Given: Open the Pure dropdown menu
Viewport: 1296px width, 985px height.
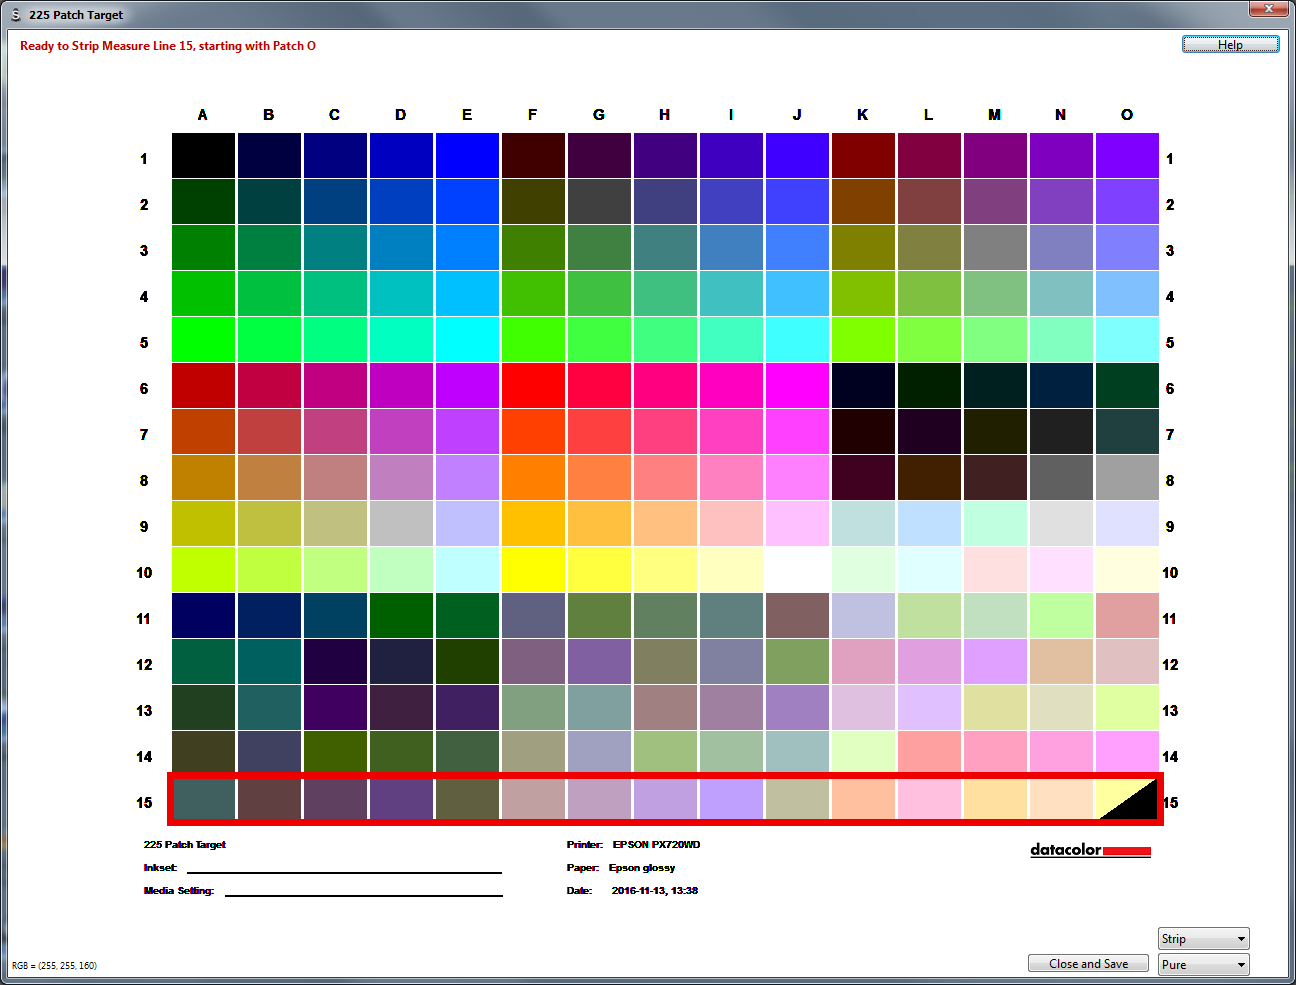Looking at the screenshot, I should tap(1204, 964).
